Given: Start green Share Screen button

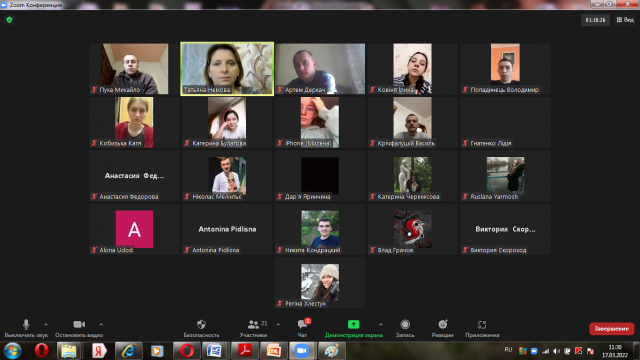Looking at the screenshot, I should pyautogui.click(x=353, y=328).
